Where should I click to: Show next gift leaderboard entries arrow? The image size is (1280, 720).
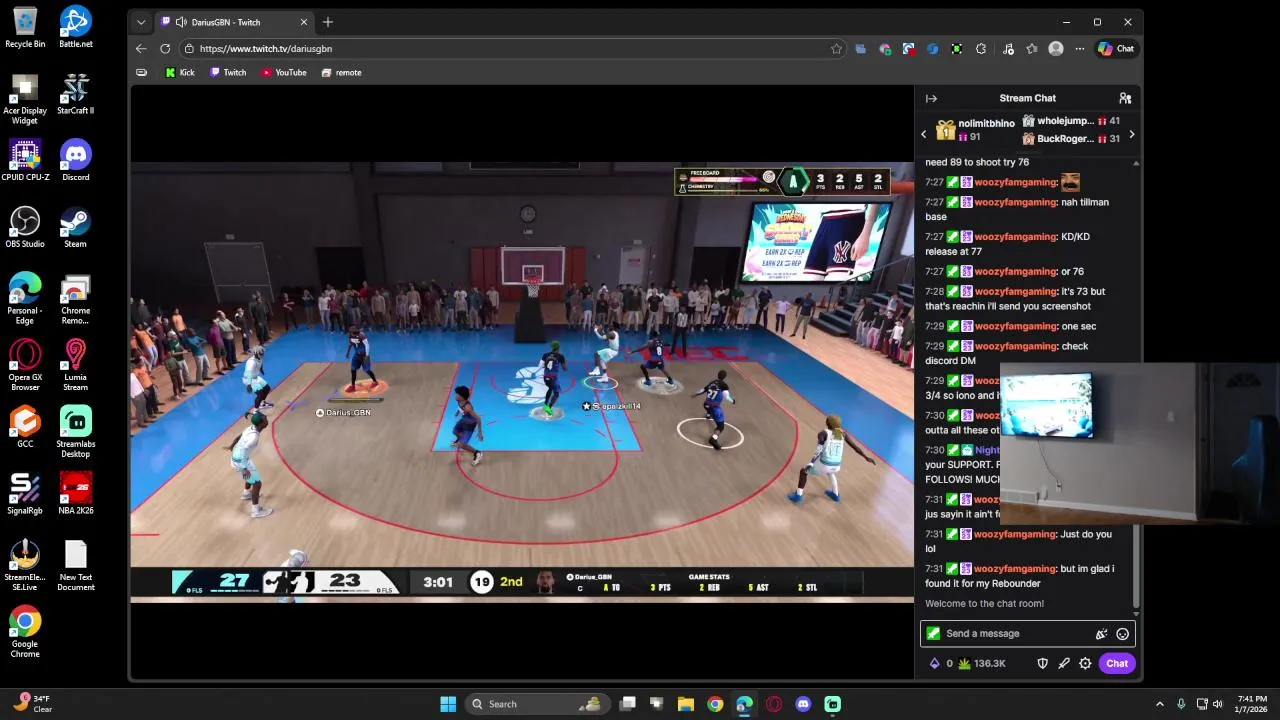coord(1131,134)
